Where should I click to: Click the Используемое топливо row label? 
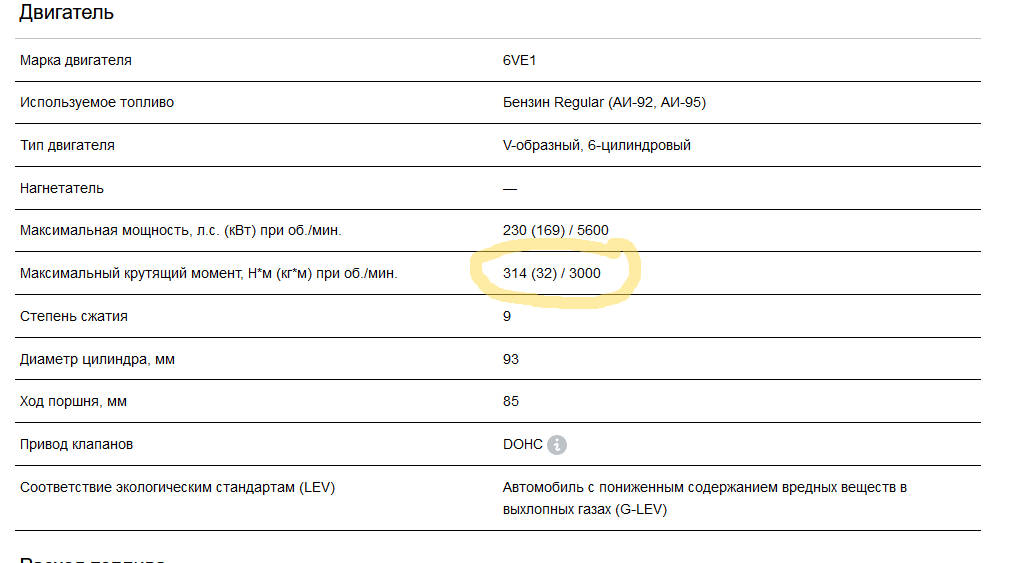tap(97, 102)
